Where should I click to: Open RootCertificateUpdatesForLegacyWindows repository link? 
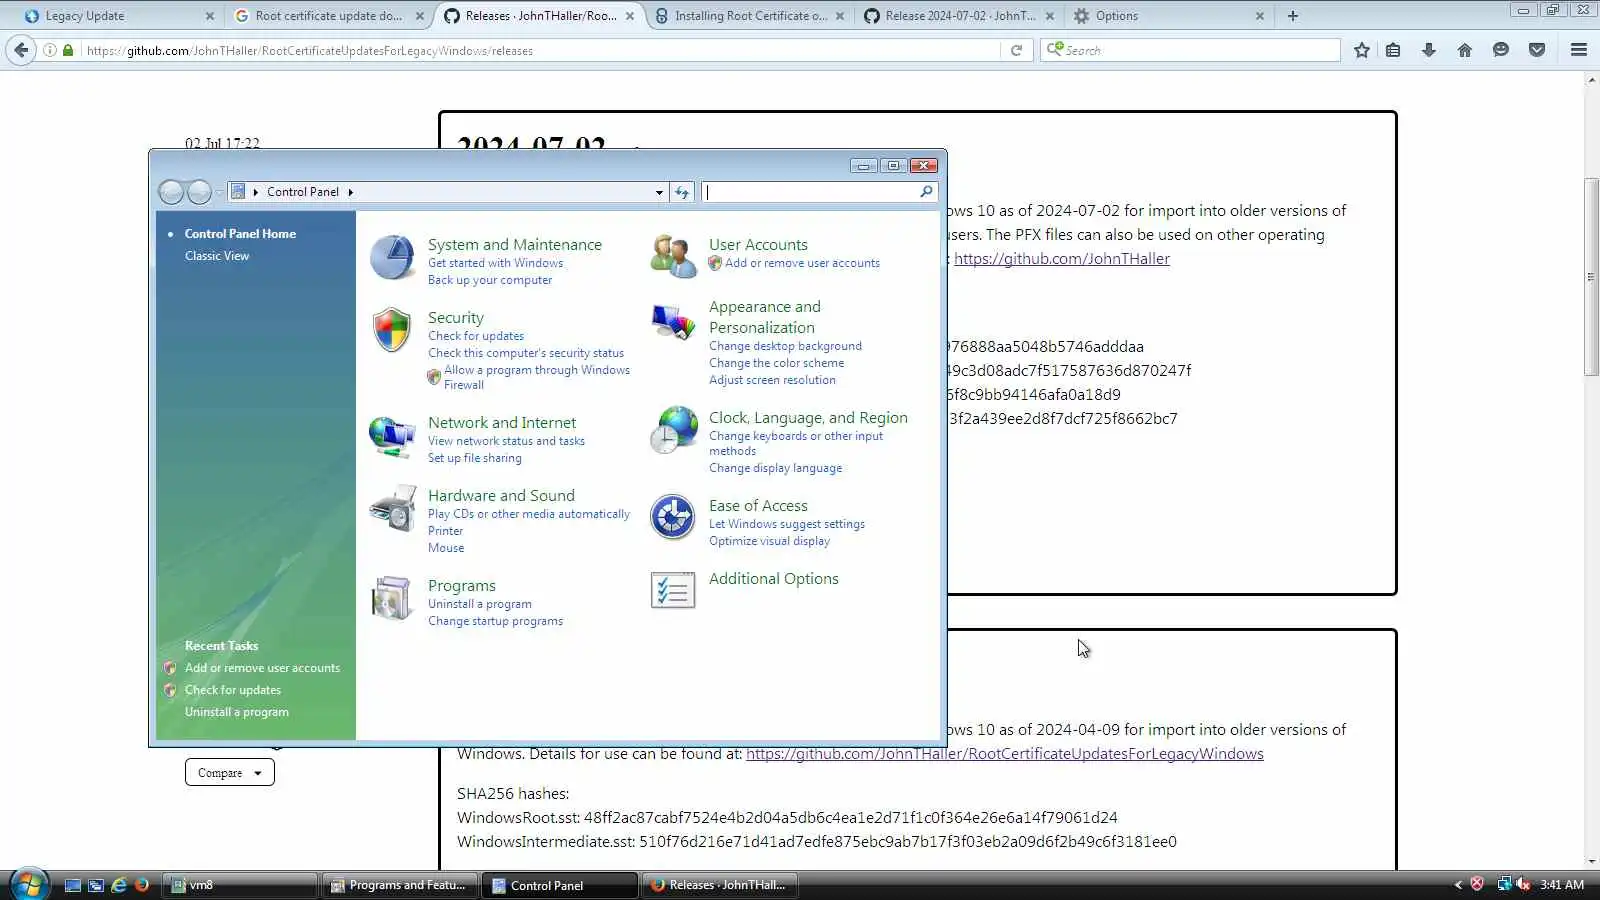[x=1005, y=754]
